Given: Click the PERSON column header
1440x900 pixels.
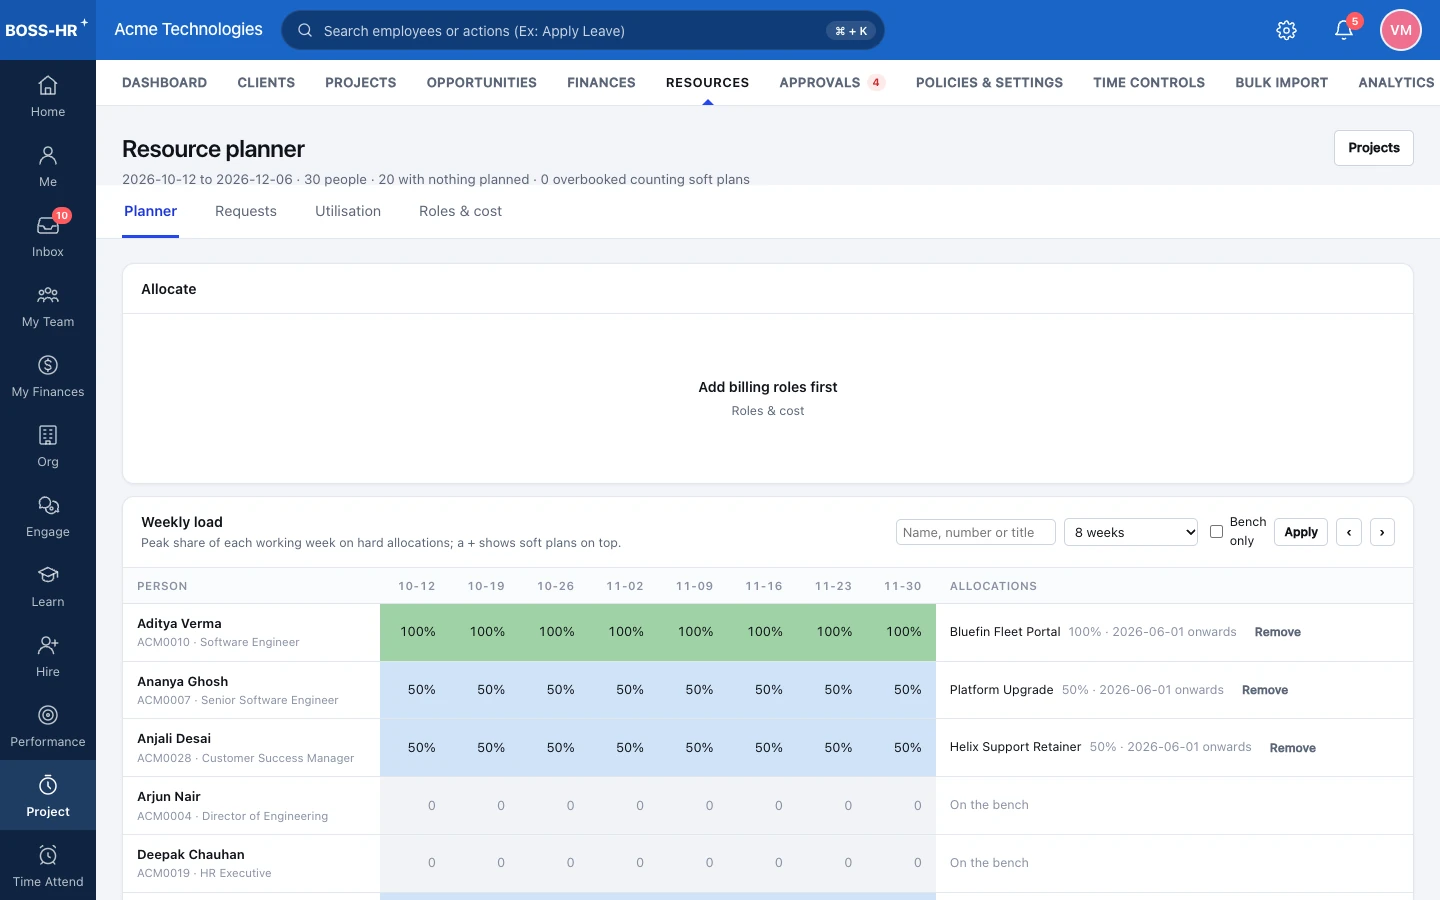Looking at the screenshot, I should click(162, 586).
